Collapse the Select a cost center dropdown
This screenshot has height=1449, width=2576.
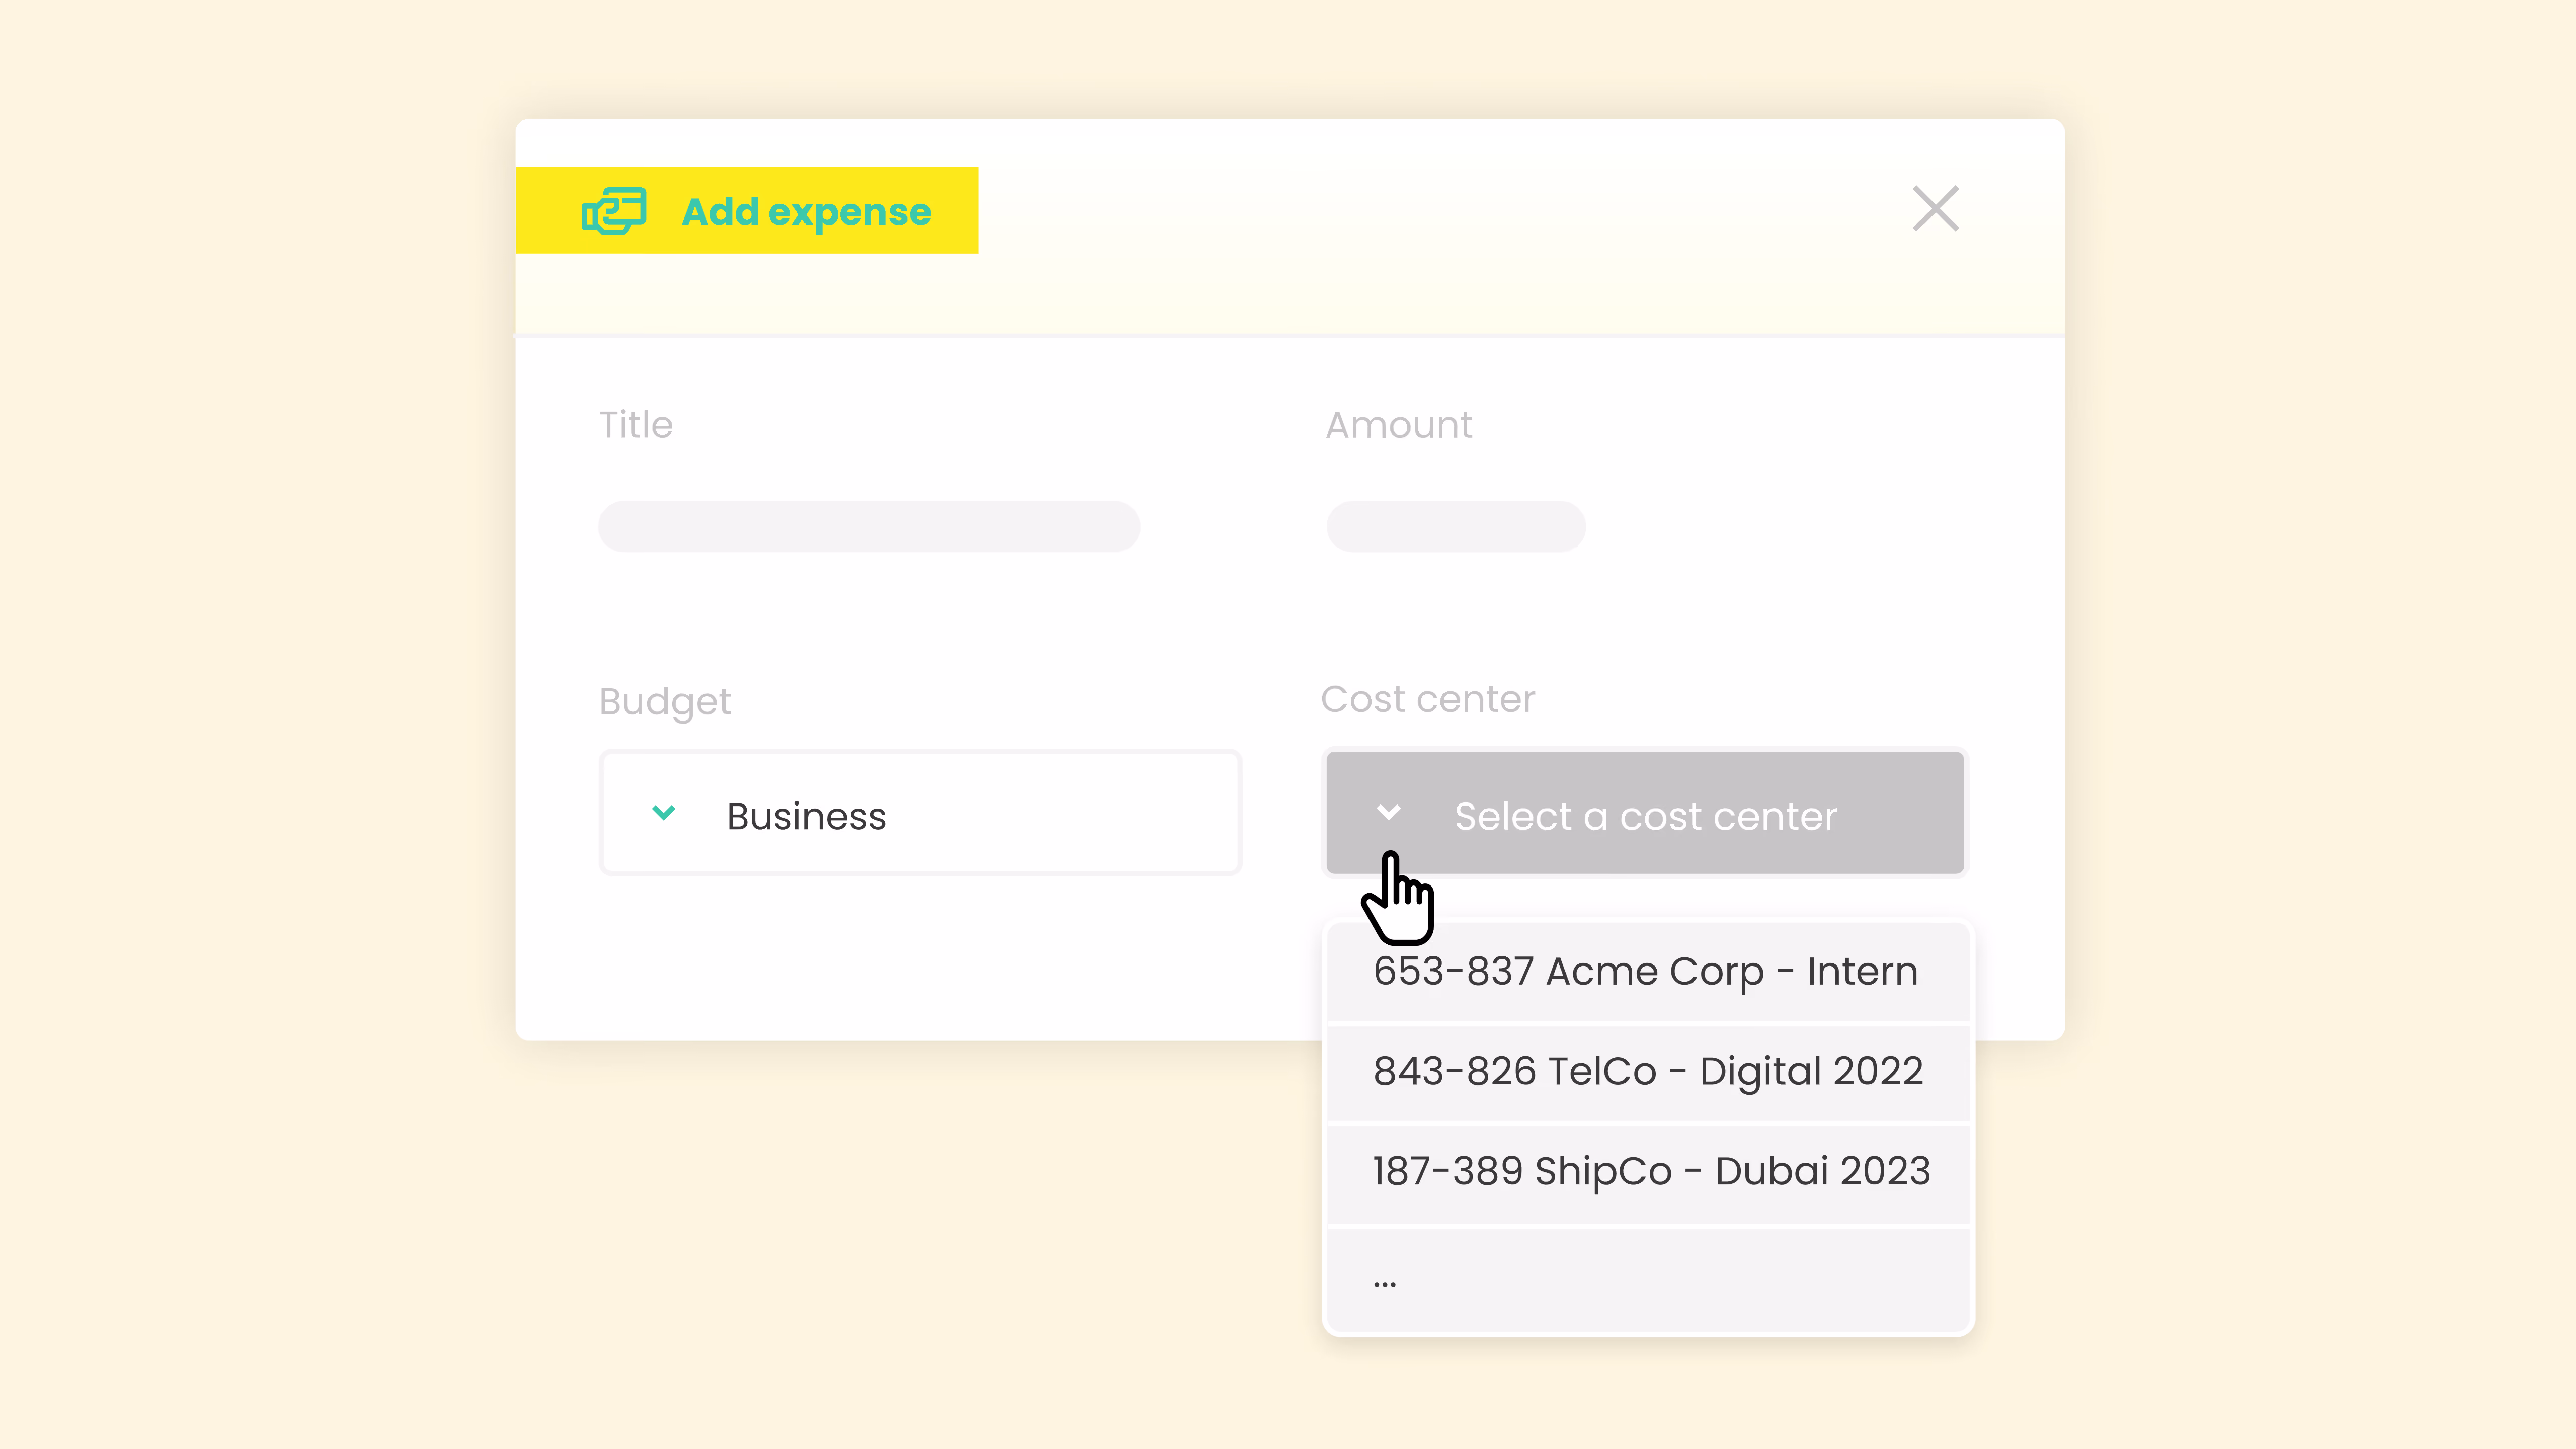tap(1645, 813)
